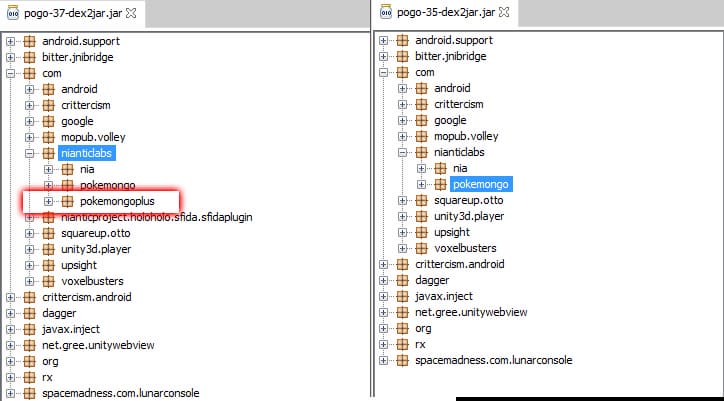Click upsight package icon in pogo-37
Screen dimensions: 724x401
pyautogui.click(x=48, y=265)
